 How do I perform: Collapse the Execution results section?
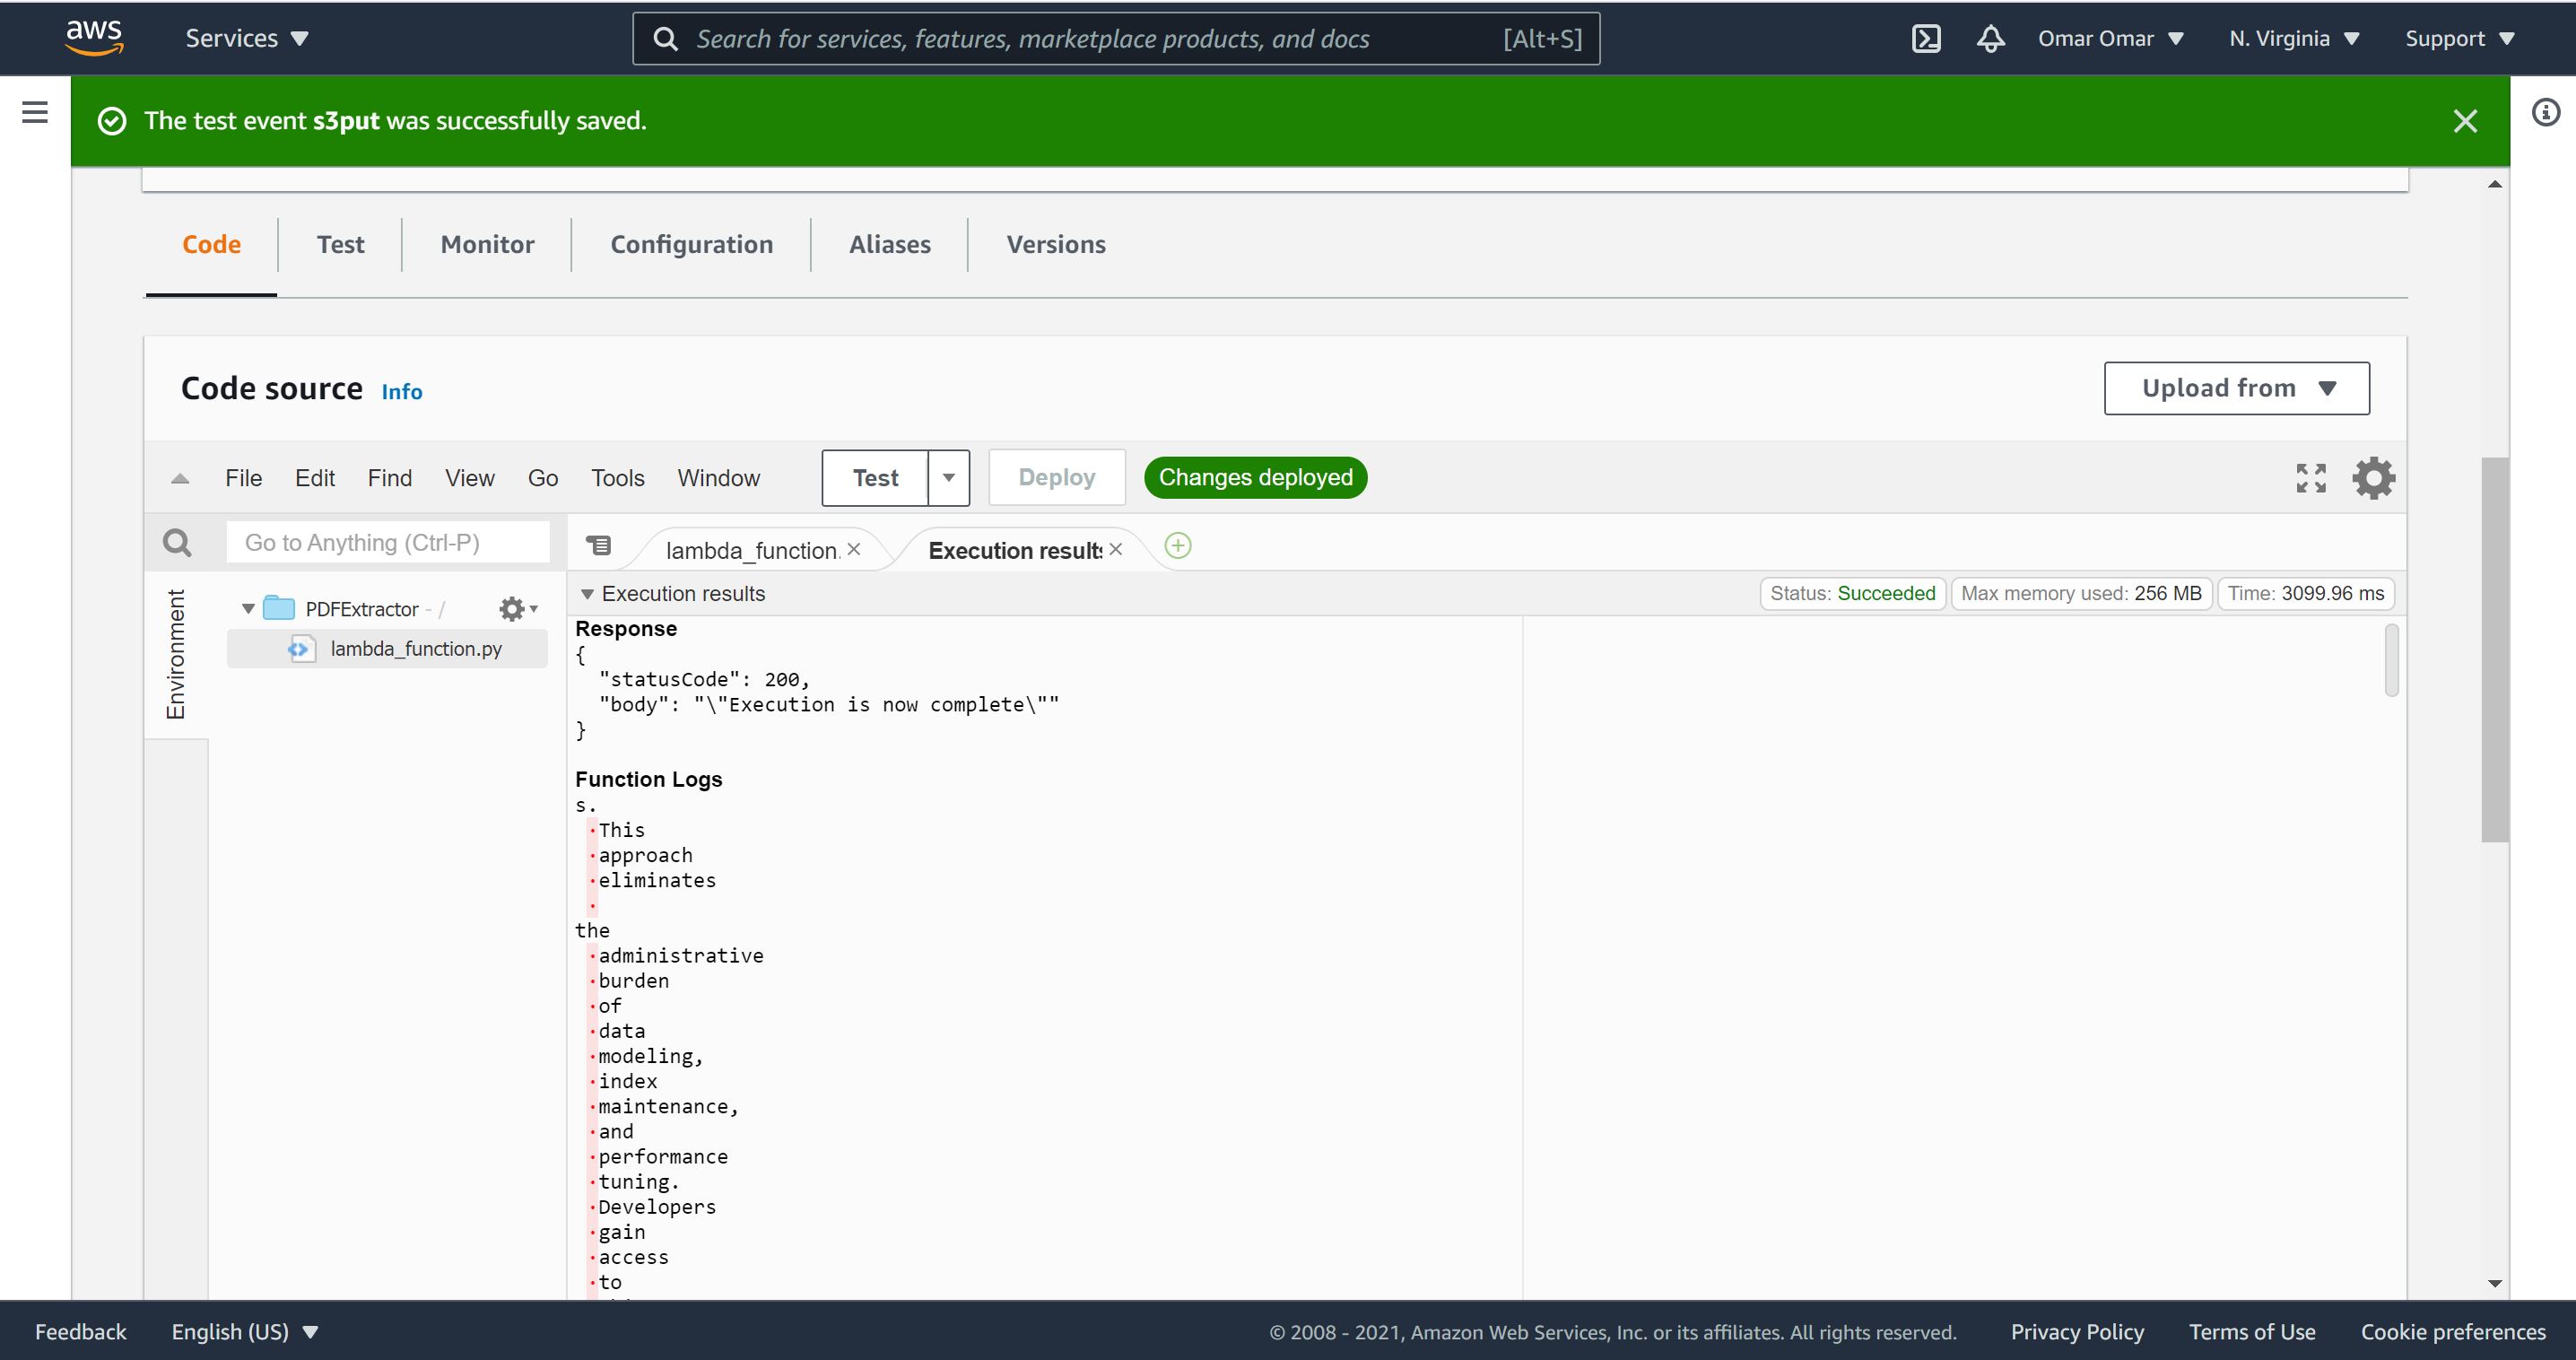587,593
